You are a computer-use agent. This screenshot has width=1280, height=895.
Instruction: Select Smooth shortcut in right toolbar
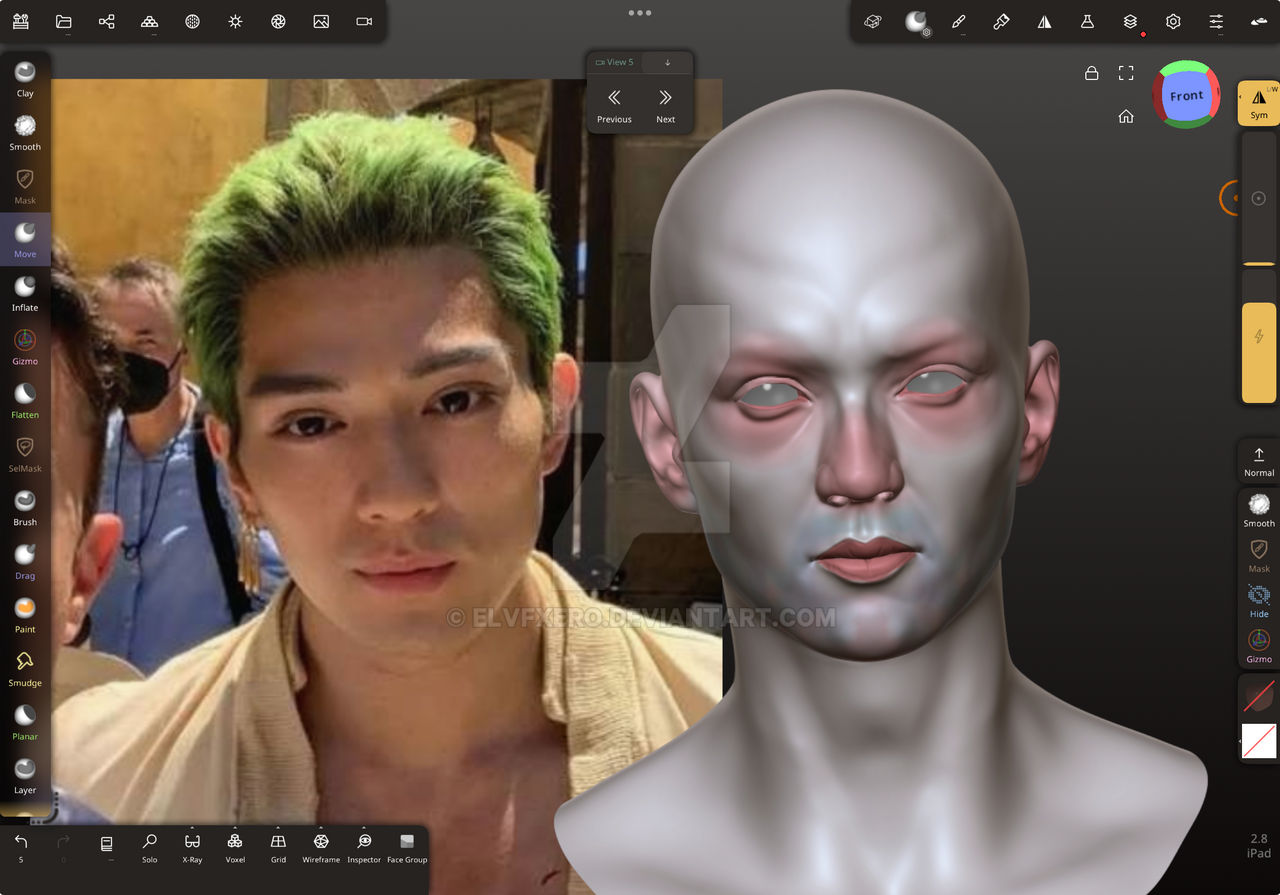pos(1259,509)
